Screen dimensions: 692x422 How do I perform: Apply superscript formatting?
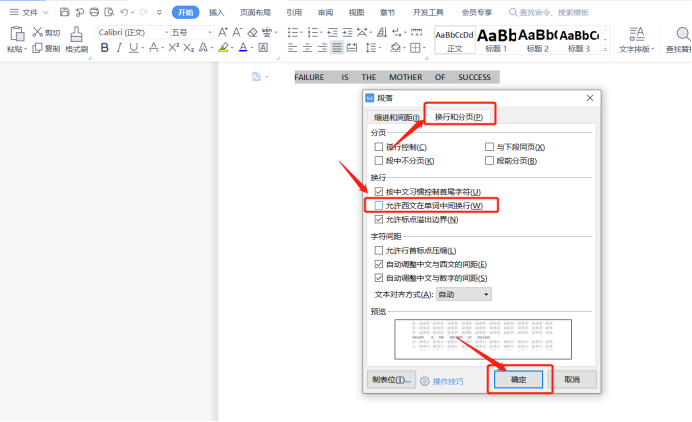pos(173,48)
